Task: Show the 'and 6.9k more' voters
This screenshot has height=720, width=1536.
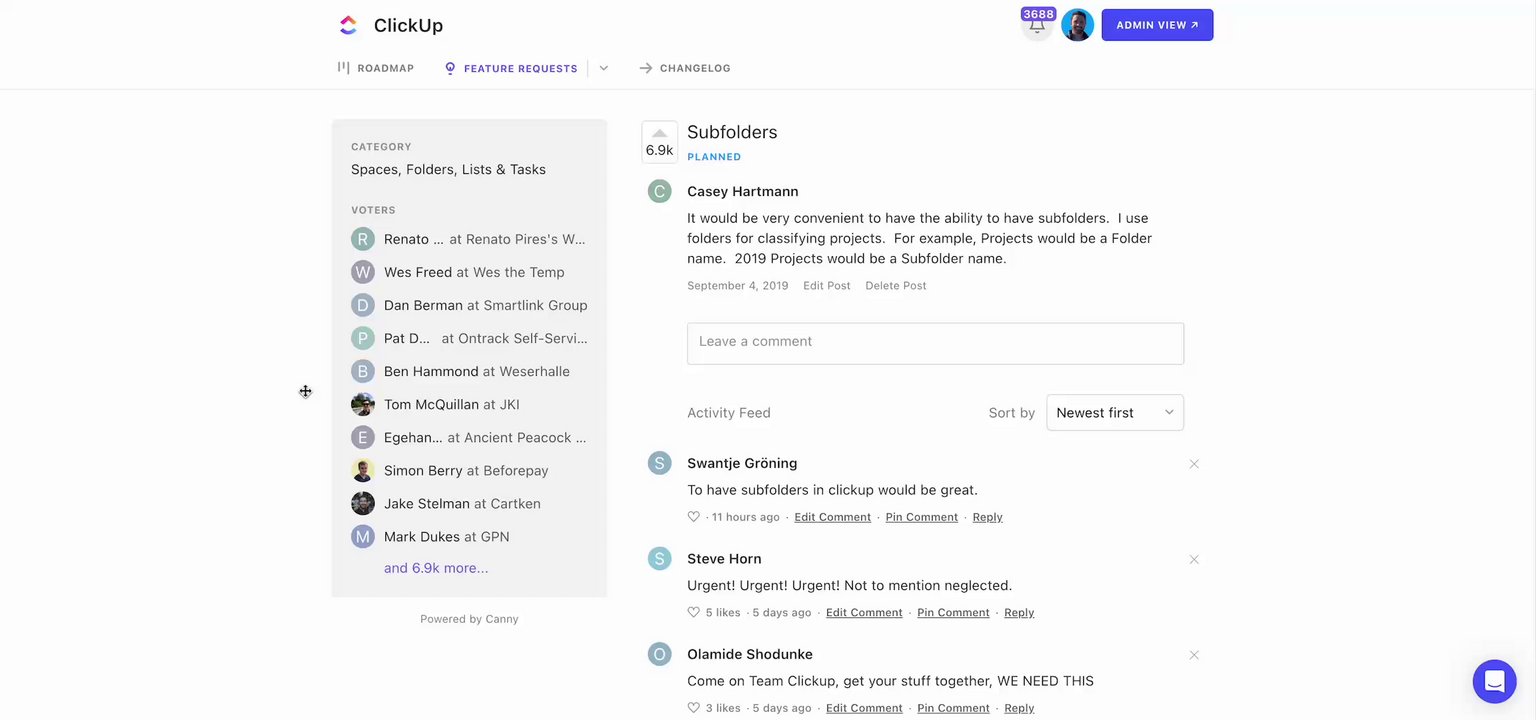Action: (436, 568)
